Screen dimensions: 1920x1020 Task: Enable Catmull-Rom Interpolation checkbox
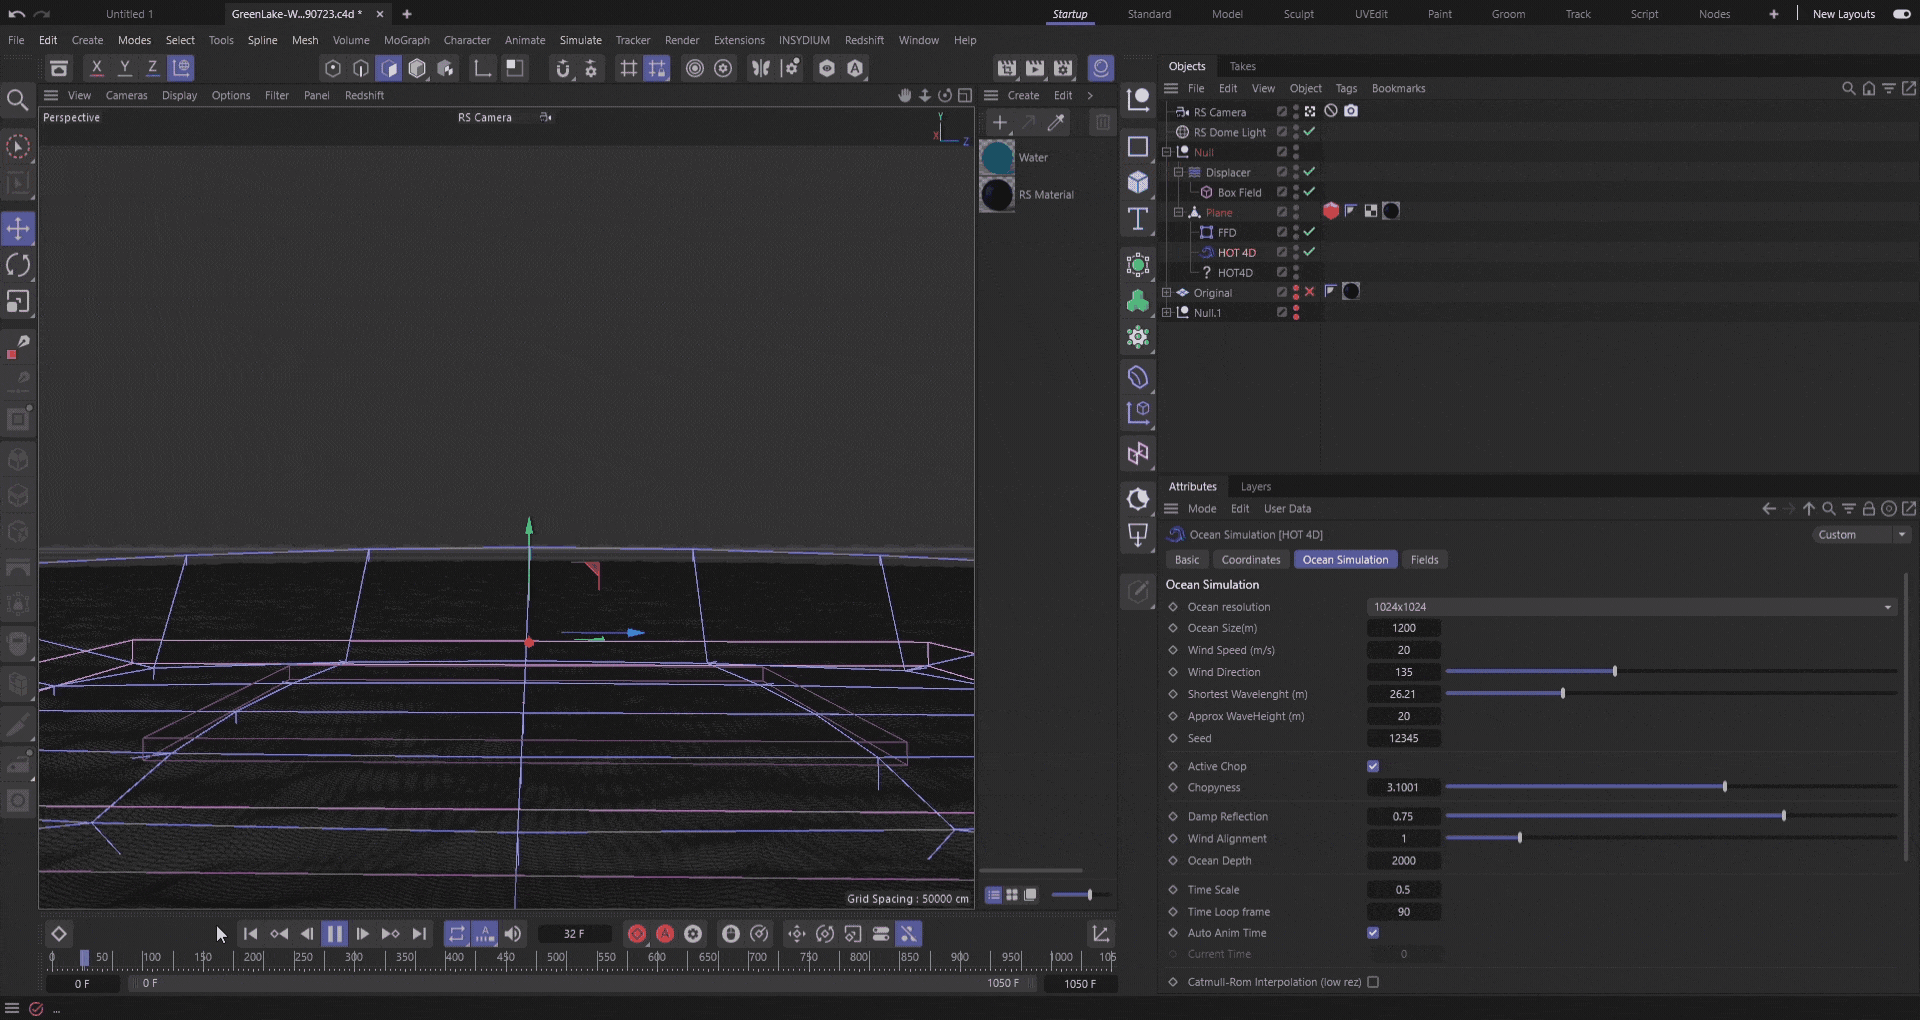[1373, 982]
